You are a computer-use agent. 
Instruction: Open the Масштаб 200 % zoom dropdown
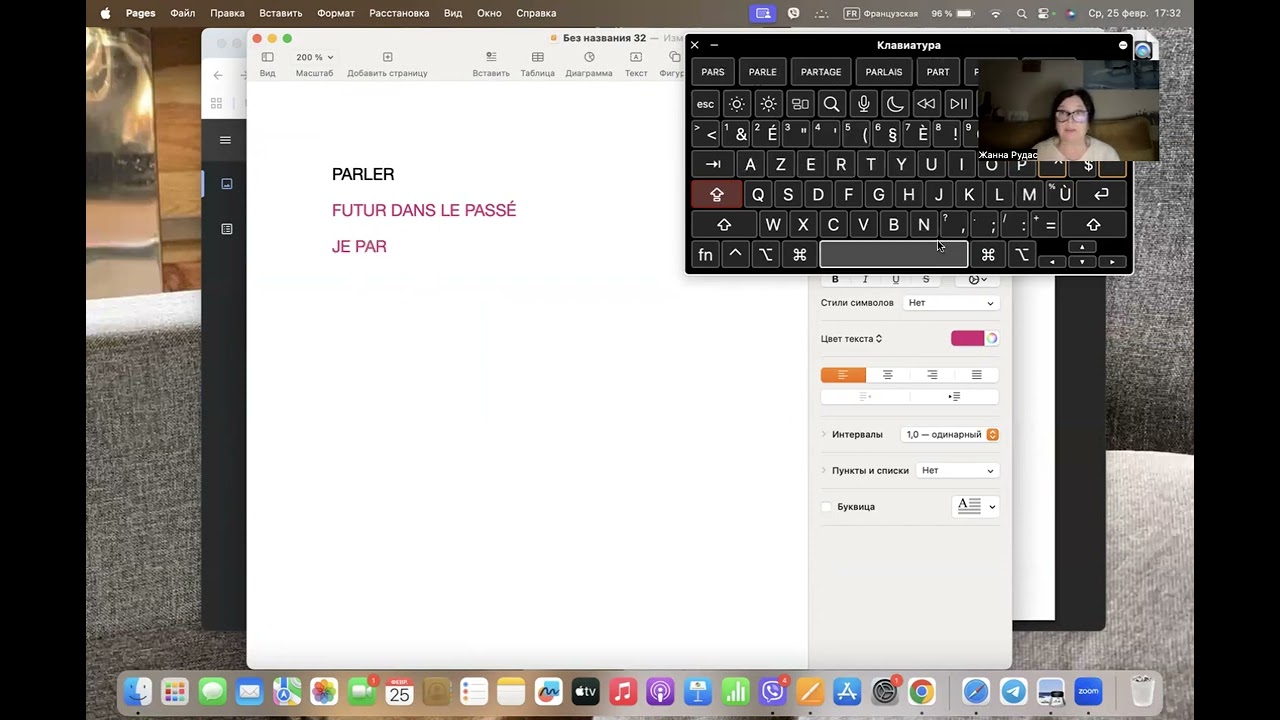314,58
